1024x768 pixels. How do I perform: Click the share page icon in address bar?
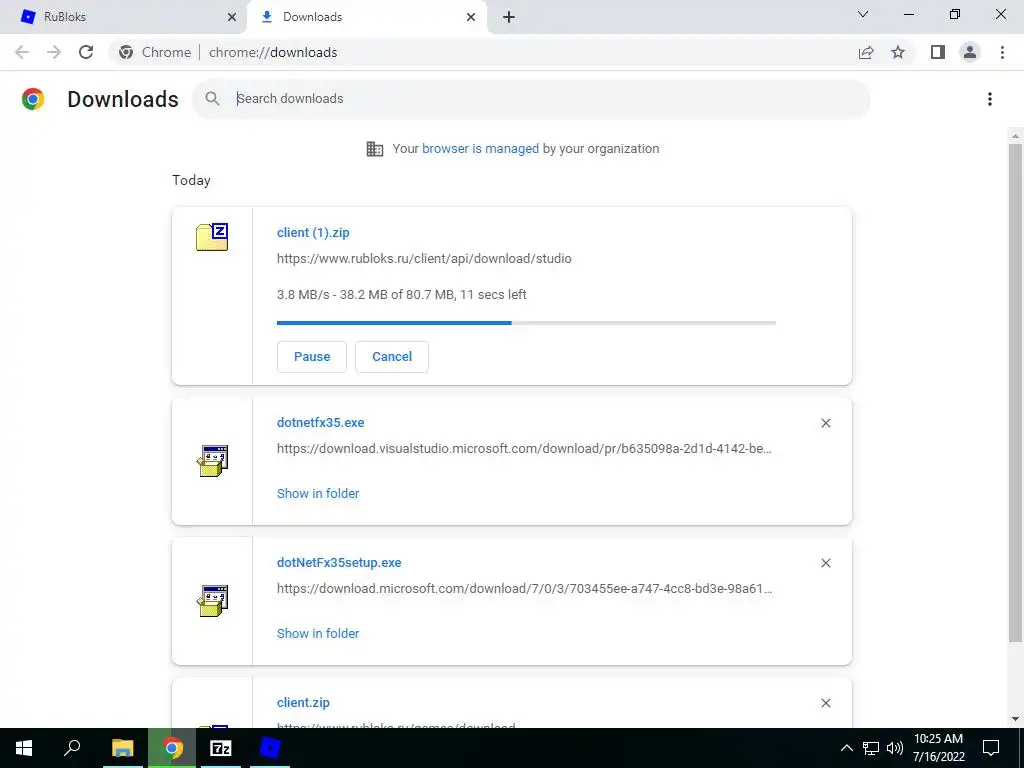click(x=866, y=52)
